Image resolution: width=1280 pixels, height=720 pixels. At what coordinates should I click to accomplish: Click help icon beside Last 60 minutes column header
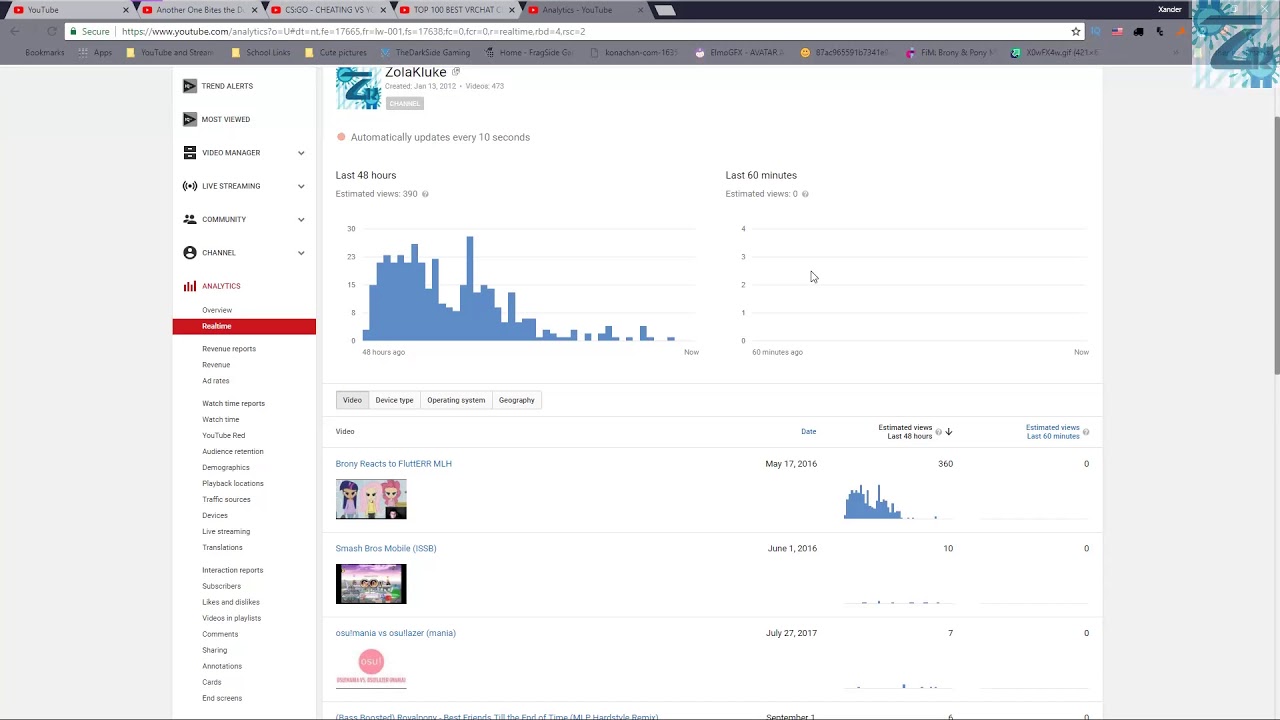[1086, 432]
